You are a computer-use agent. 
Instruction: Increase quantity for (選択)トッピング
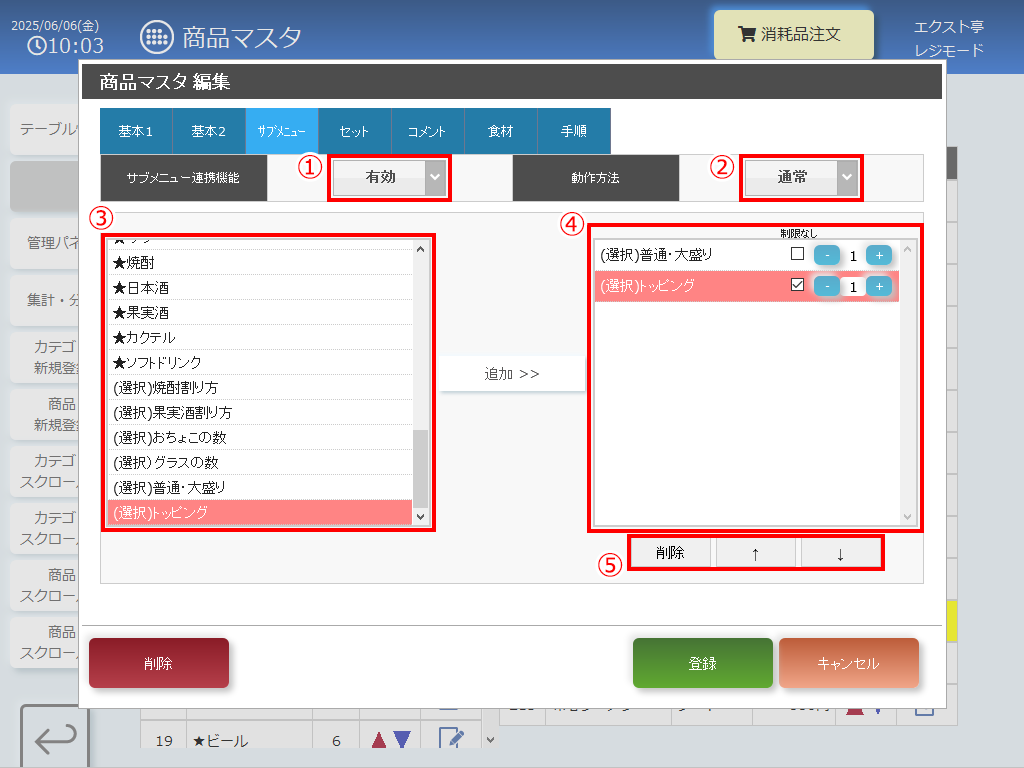(879, 286)
